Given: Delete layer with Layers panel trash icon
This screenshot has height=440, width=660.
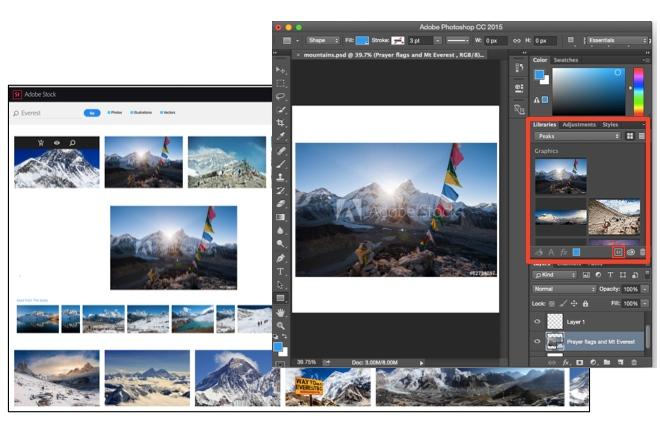Looking at the screenshot, I should pos(634,362).
